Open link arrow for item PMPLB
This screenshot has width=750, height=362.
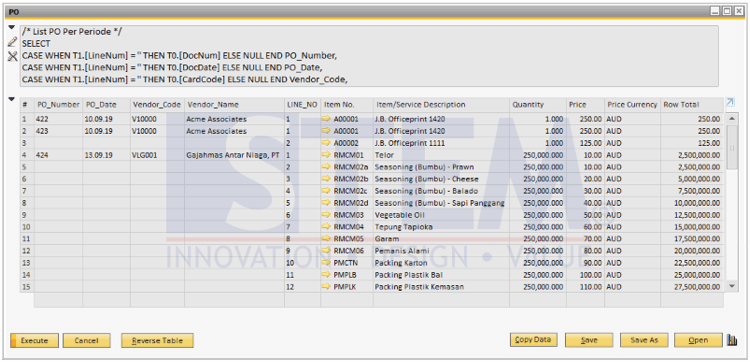point(327,274)
